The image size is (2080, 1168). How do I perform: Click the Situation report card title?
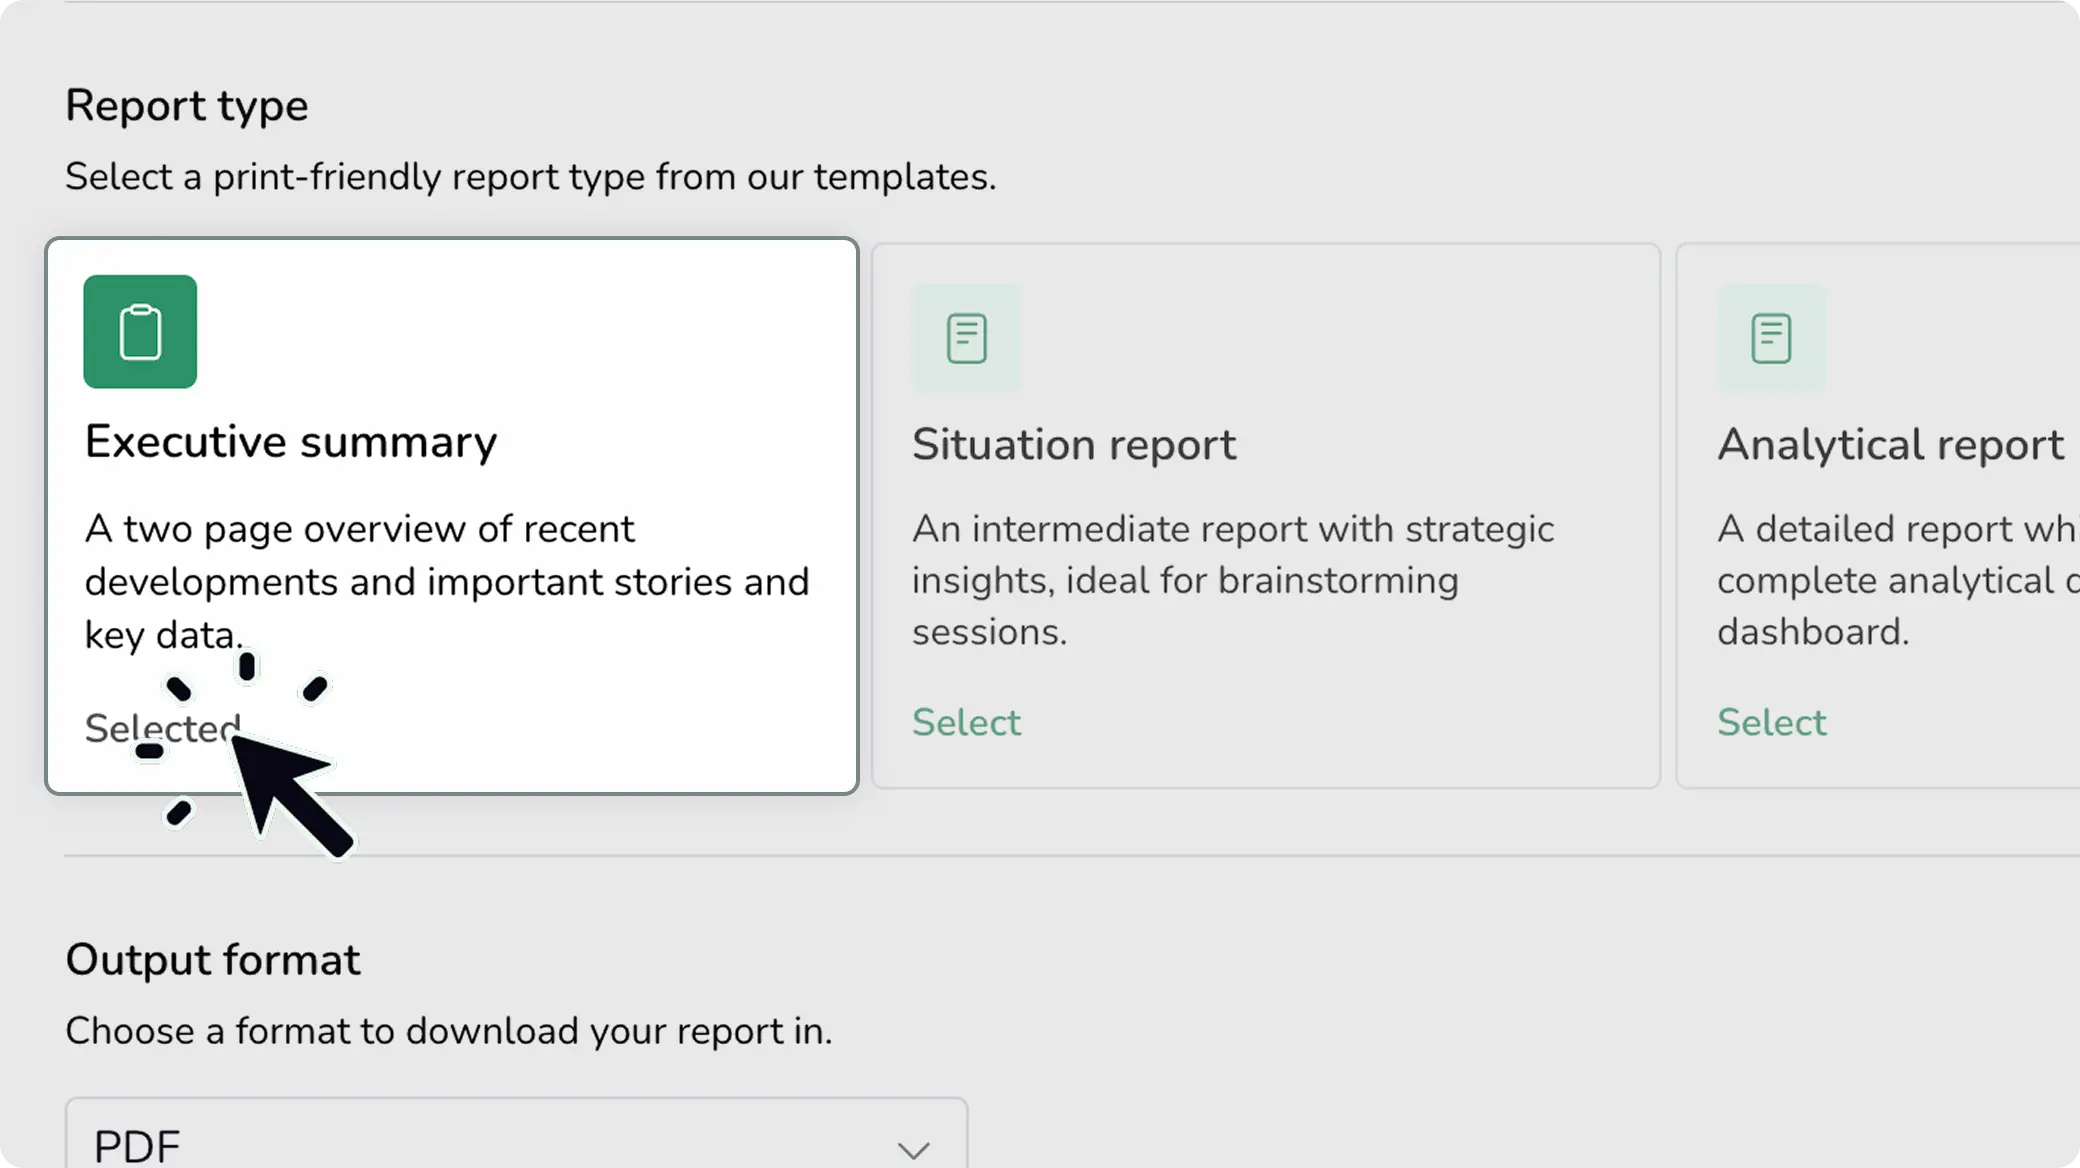coord(1073,445)
